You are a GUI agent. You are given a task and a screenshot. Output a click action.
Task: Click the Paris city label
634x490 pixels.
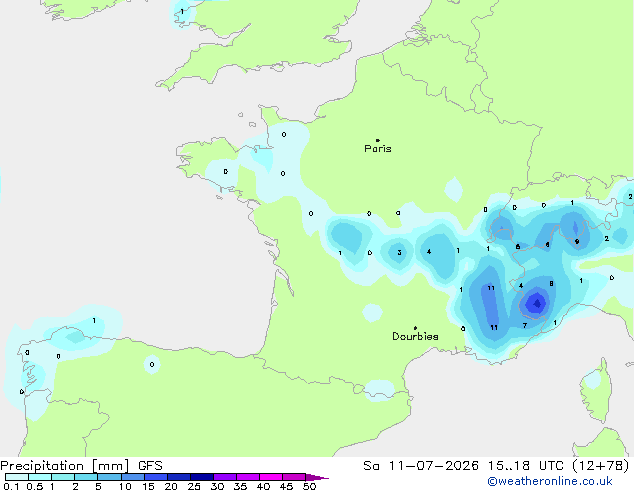(378, 149)
